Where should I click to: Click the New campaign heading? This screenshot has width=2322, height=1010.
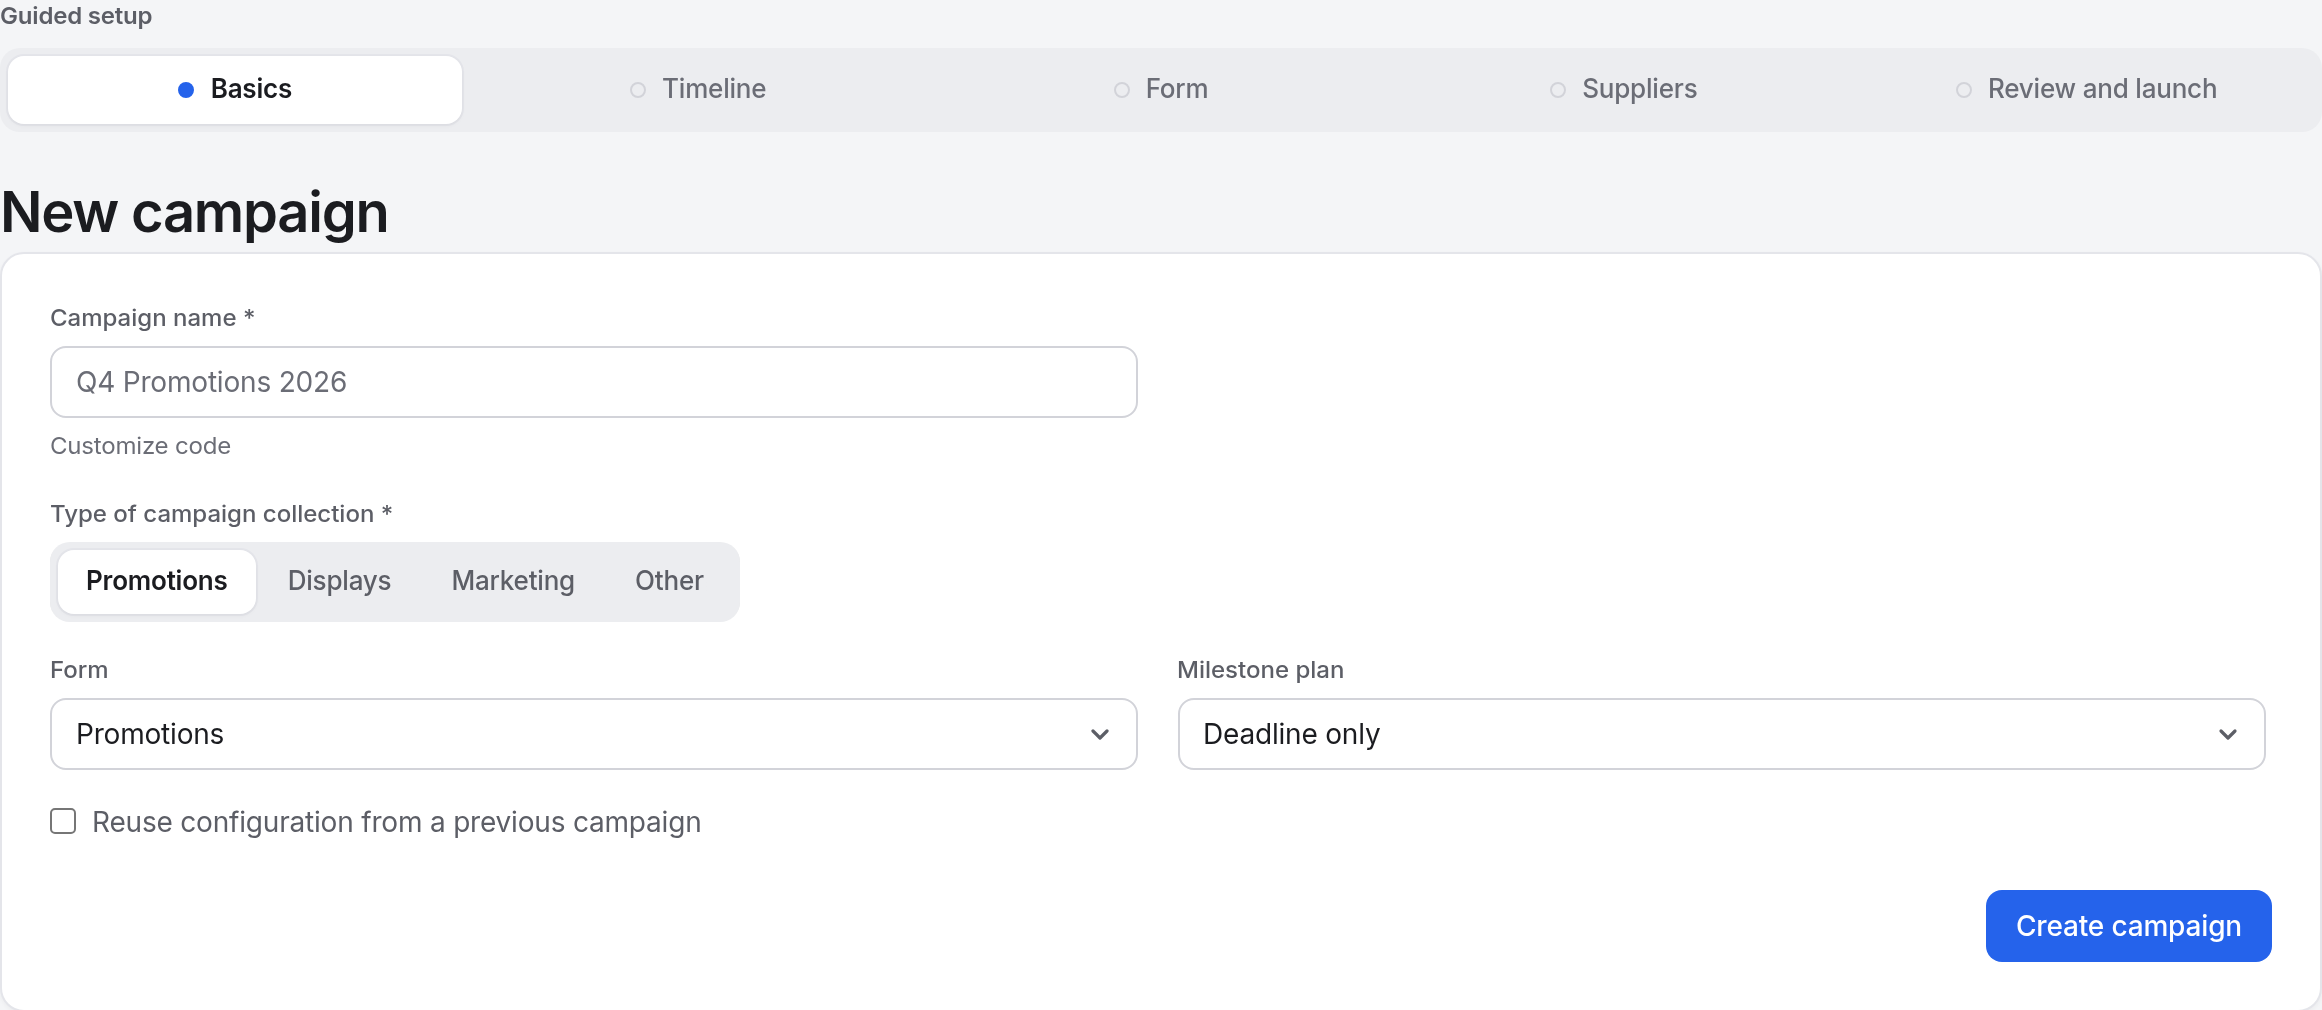[x=195, y=213]
